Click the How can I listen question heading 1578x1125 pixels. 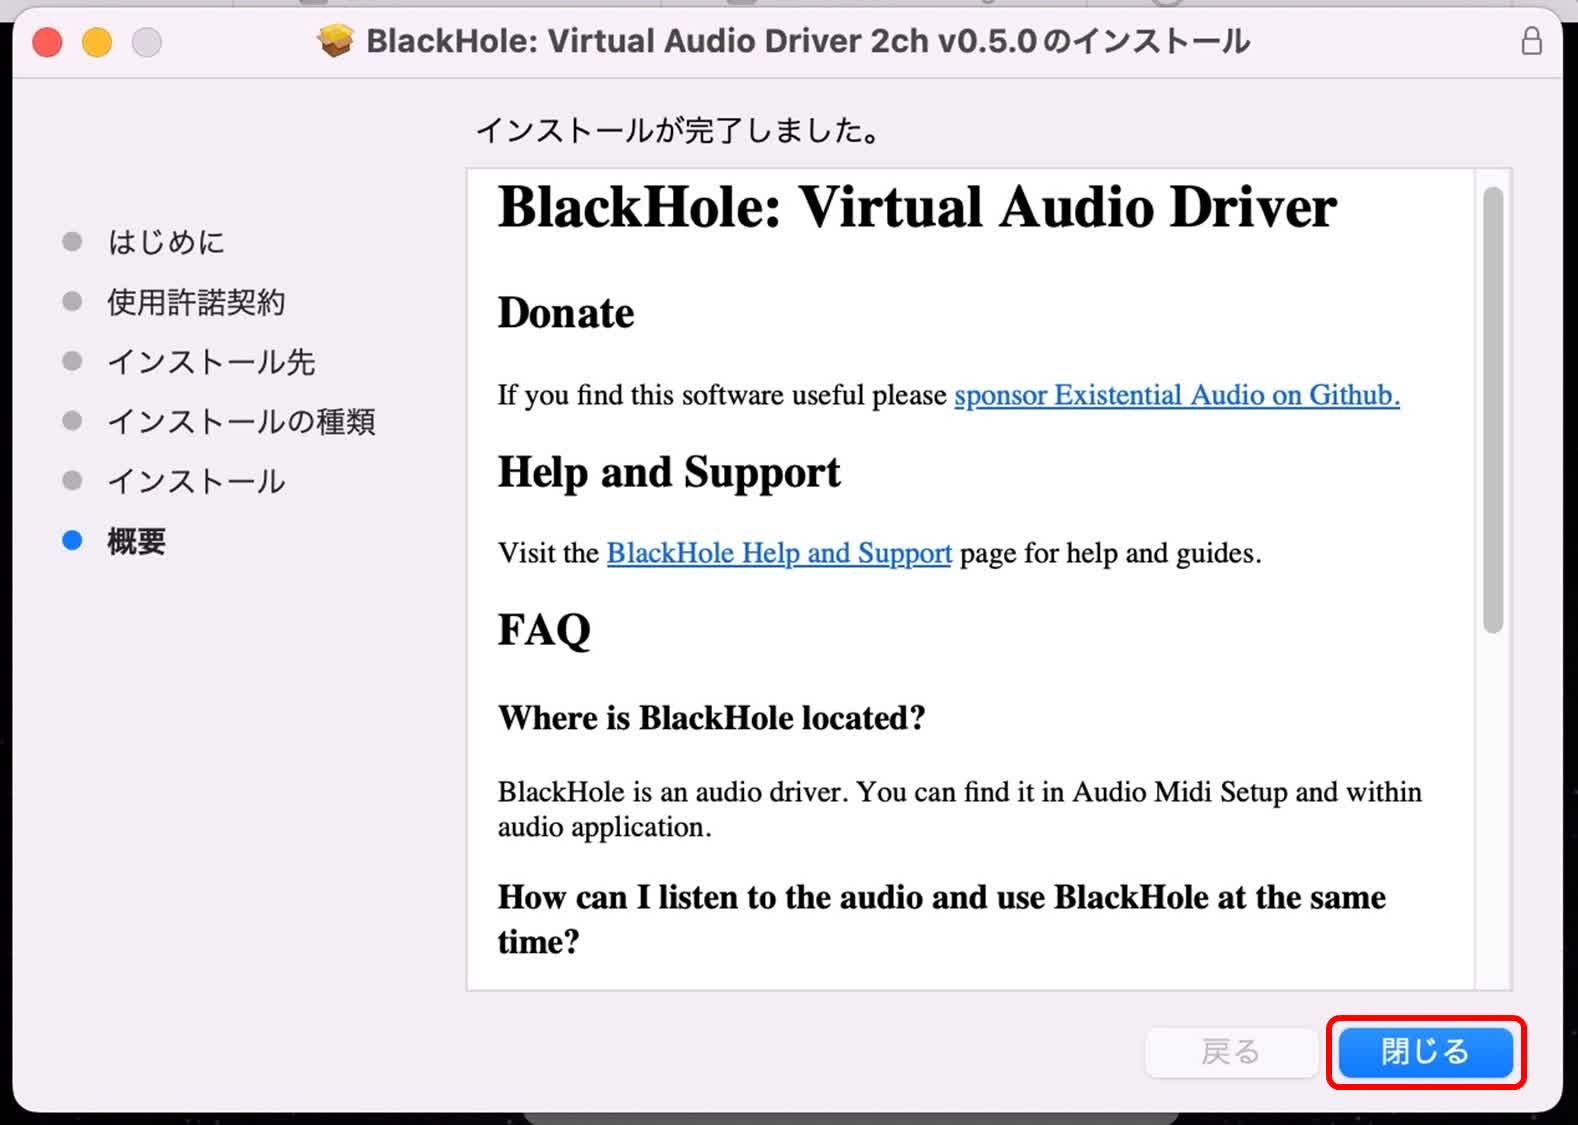tap(942, 919)
